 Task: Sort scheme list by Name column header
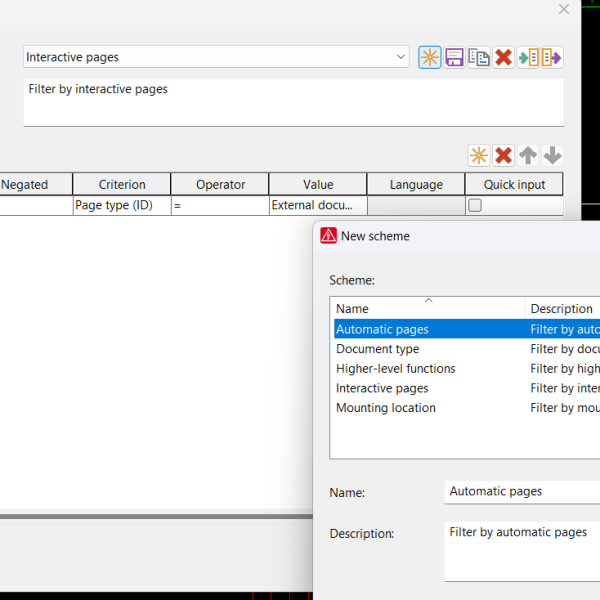(x=429, y=308)
